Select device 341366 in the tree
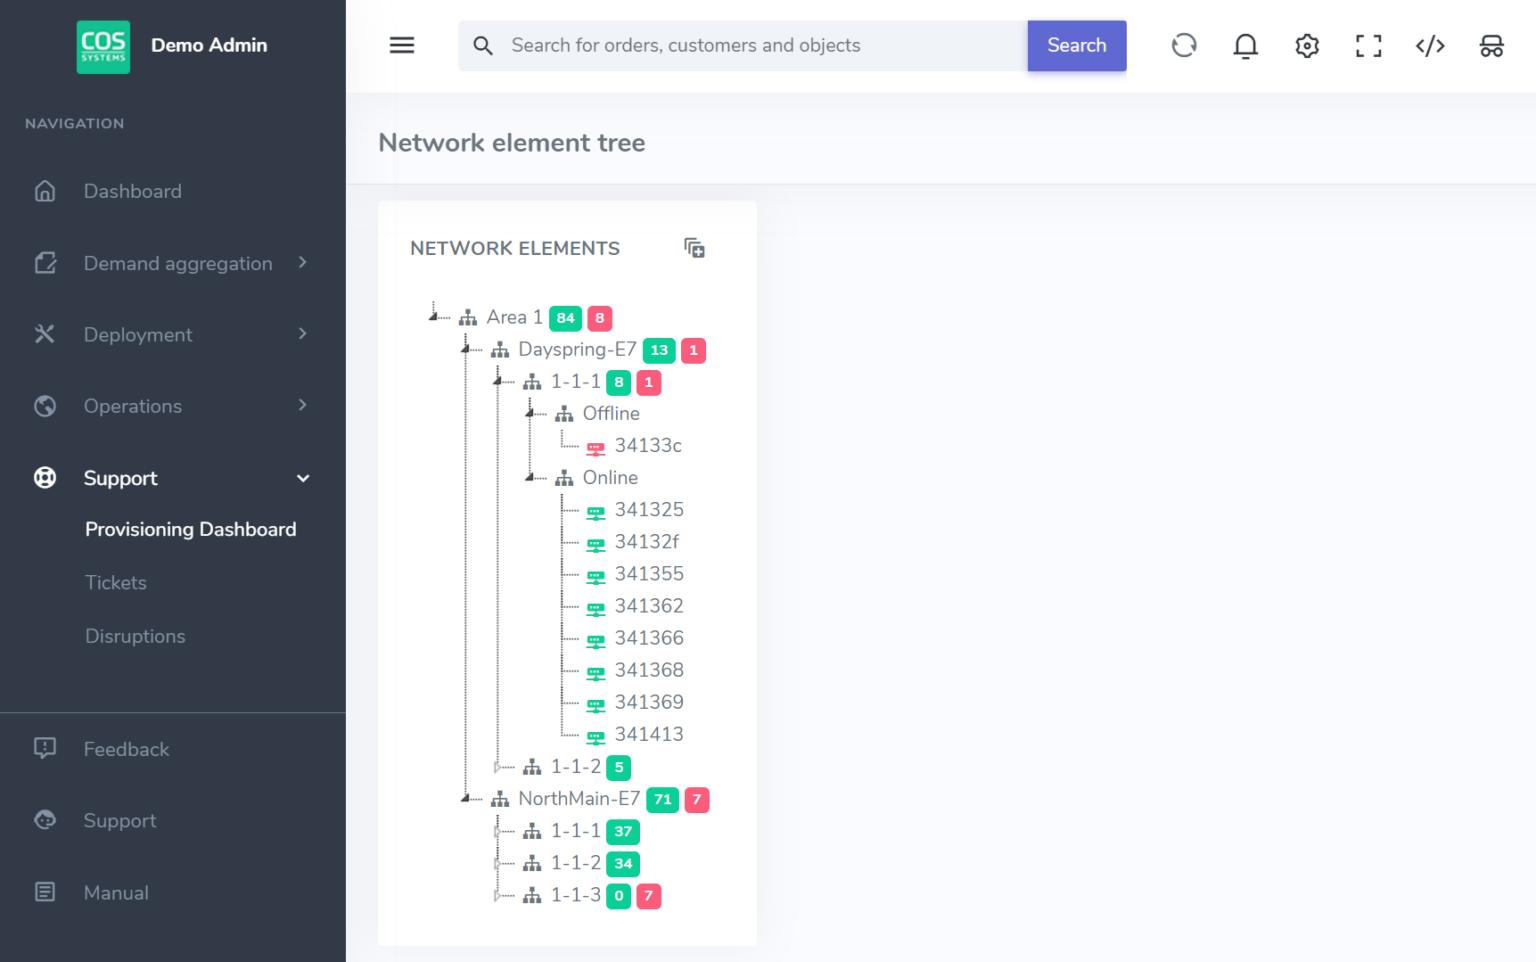The width and height of the screenshot is (1536, 962). pos(649,638)
